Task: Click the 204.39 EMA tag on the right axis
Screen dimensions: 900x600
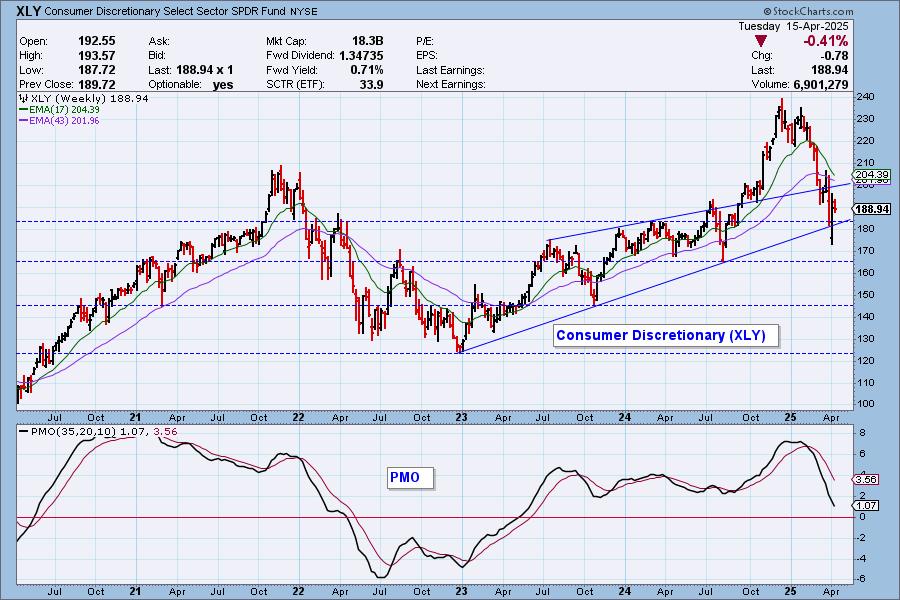Action: pos(872,175)
